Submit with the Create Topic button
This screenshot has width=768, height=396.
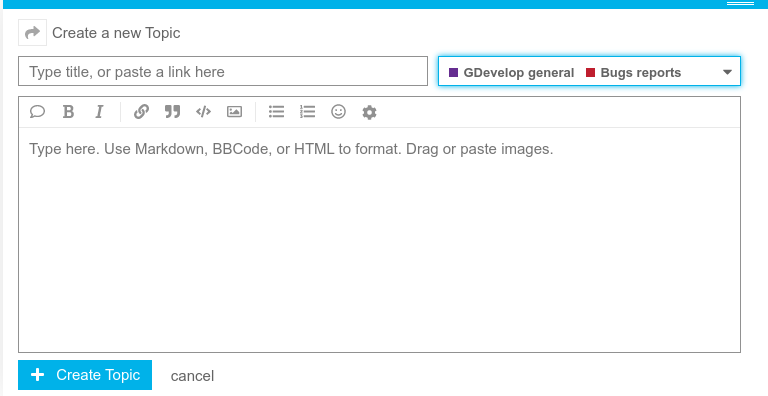tap(85, 375)
